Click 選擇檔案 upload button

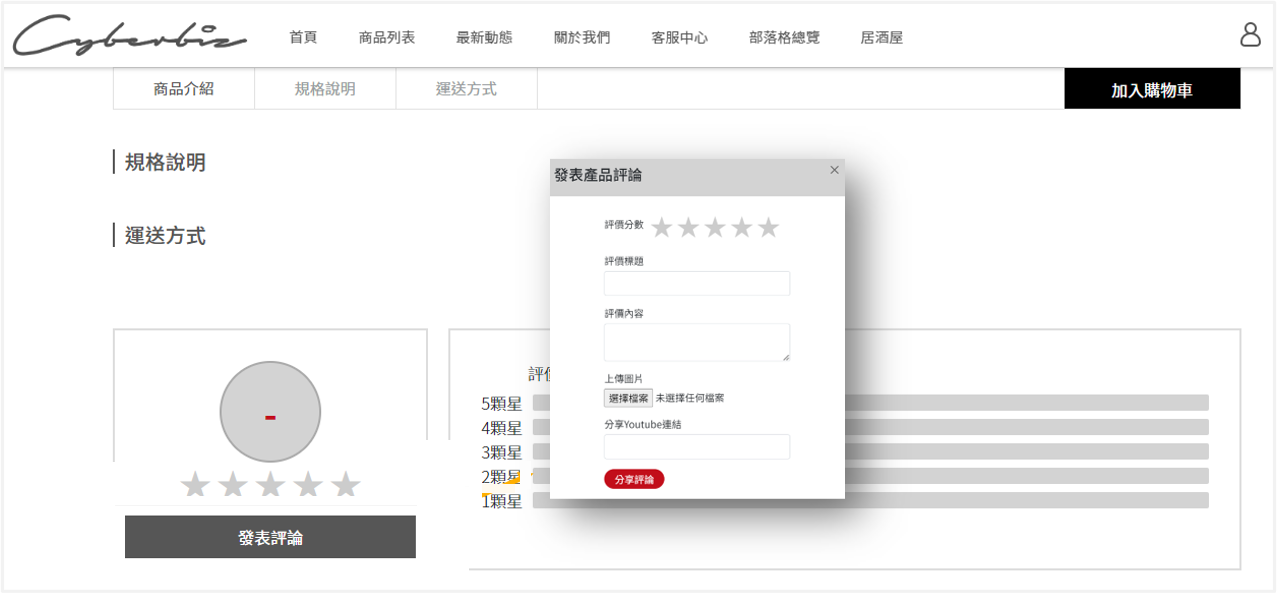(628, 398)
